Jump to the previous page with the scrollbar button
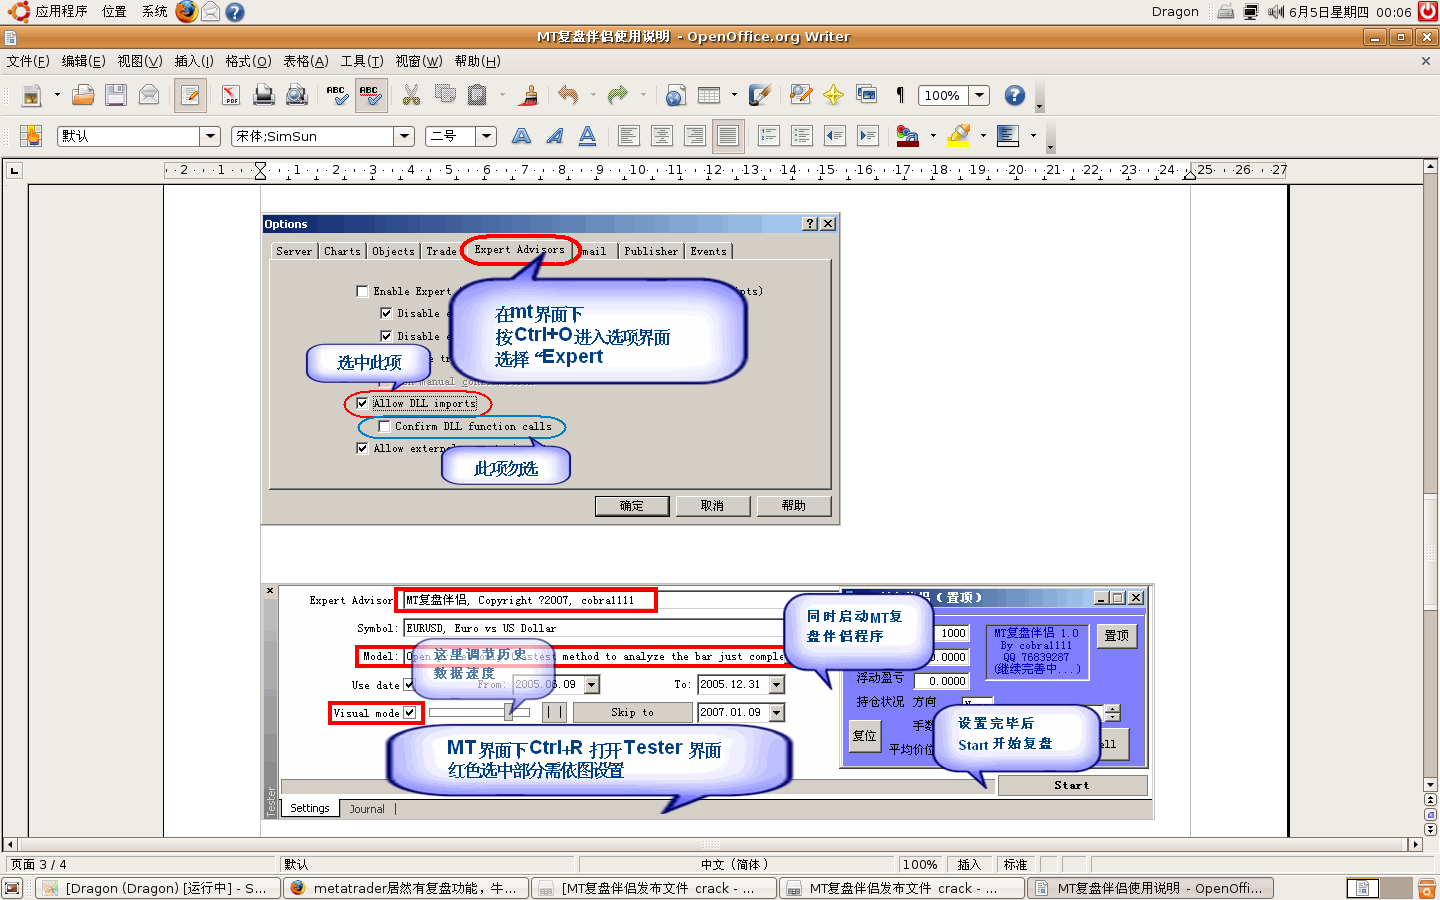The width and height of the screenshot is (1440, 900). pos(1431,800)
